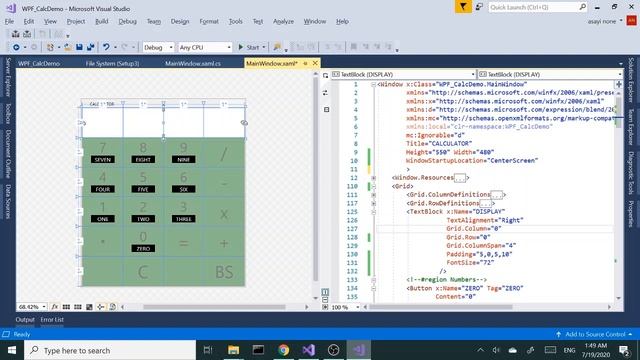
Task: Open Google Chrome from the taskbar
Action: tap(283, 350)
